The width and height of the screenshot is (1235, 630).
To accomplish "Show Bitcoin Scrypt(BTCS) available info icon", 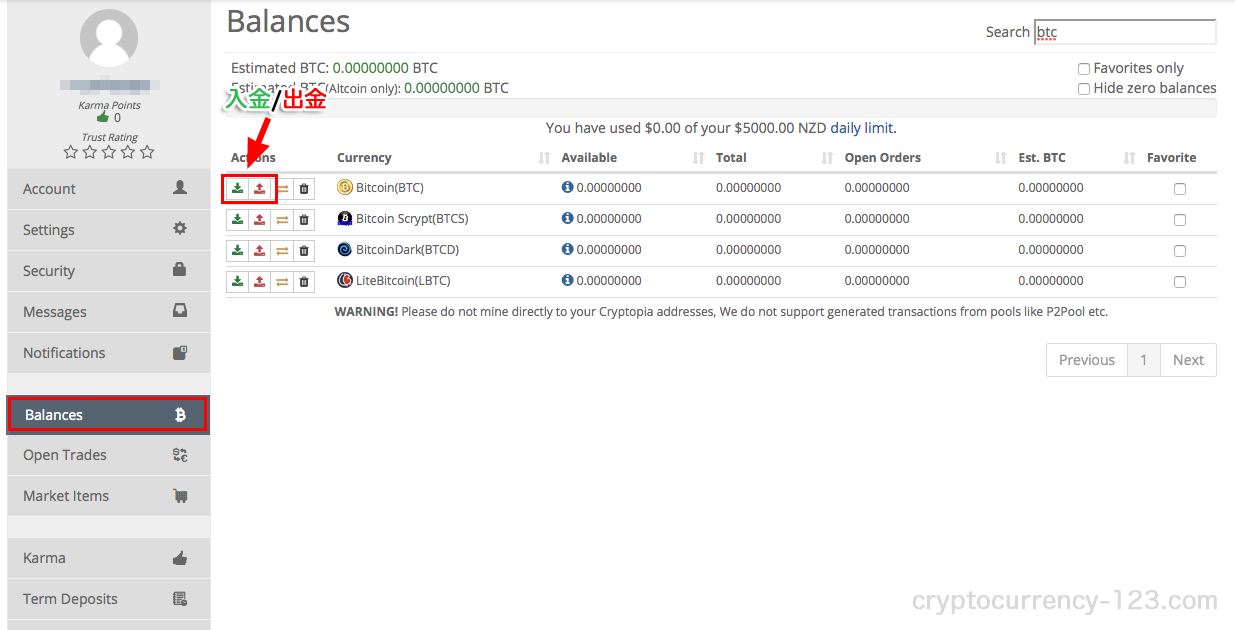I will (x=567, y=218).
